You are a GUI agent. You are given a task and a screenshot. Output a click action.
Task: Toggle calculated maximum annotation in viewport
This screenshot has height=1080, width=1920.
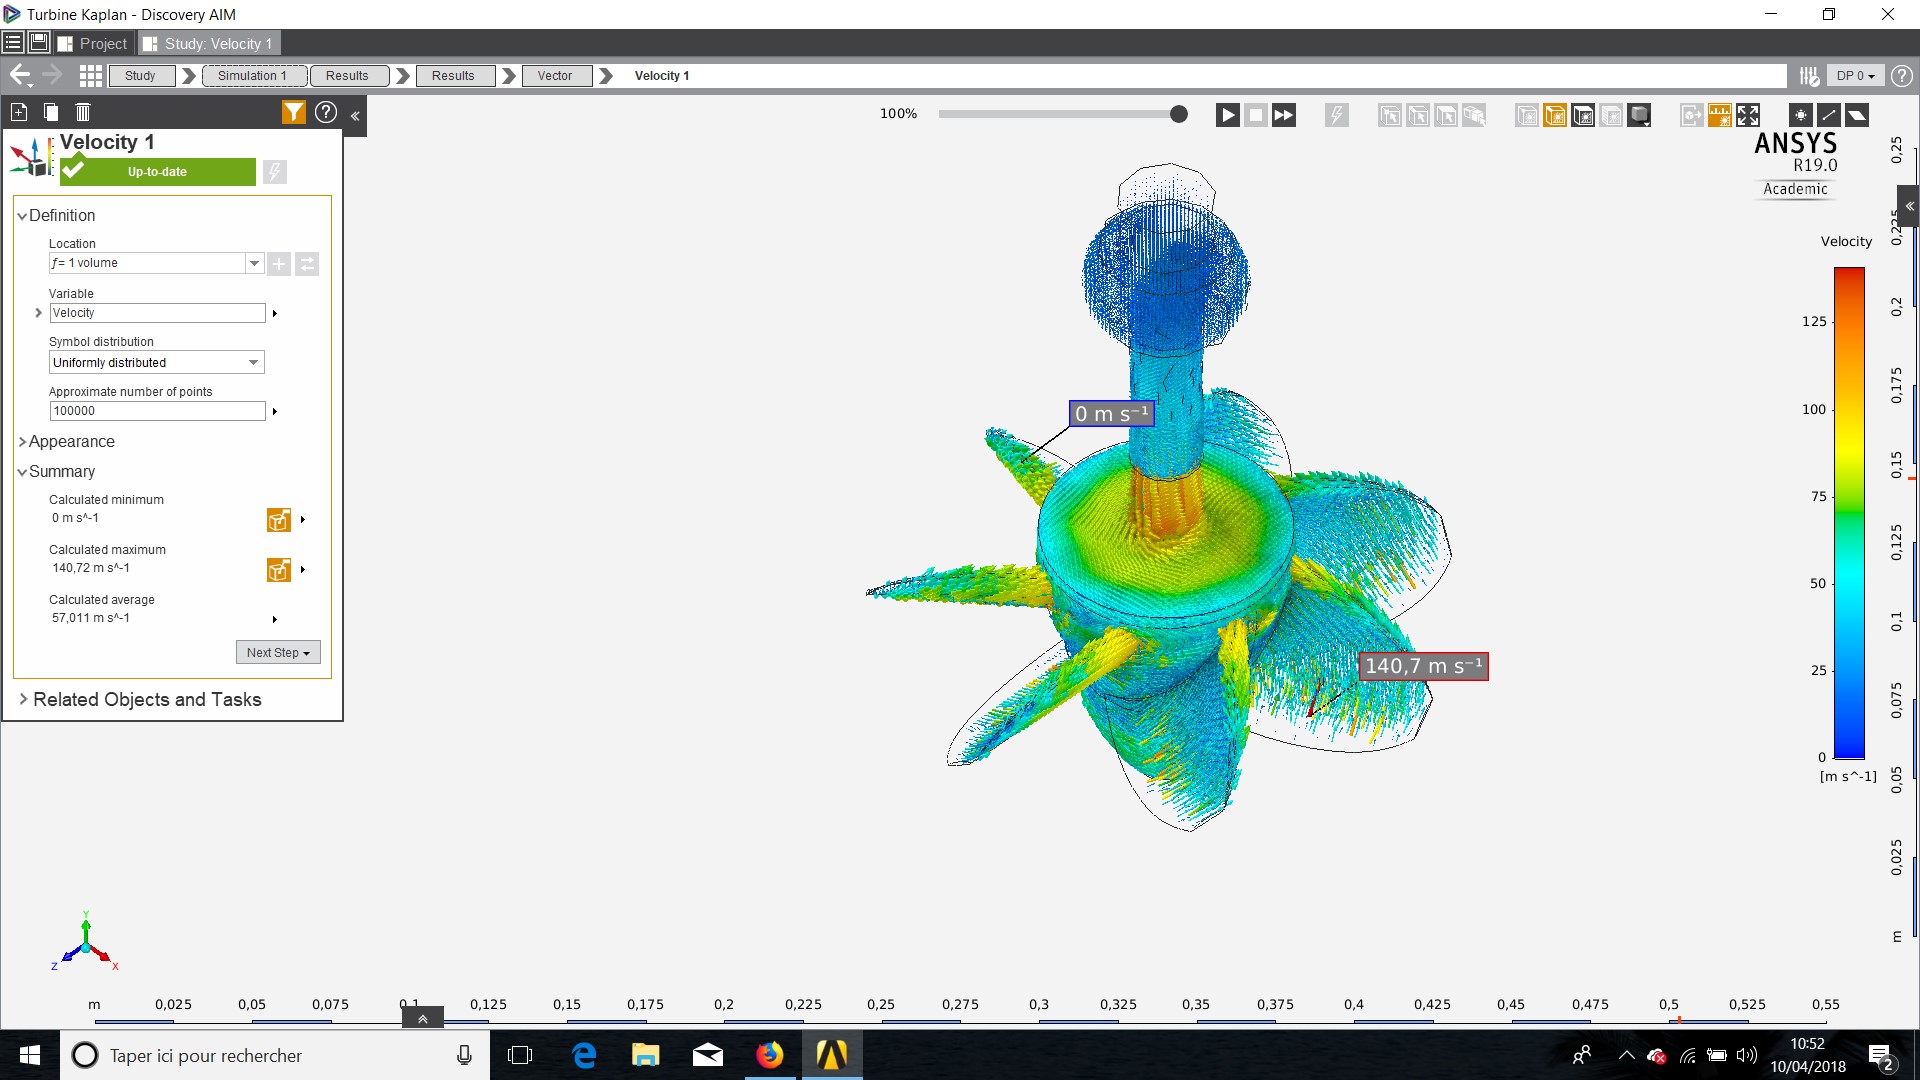[x=278, y=570]
